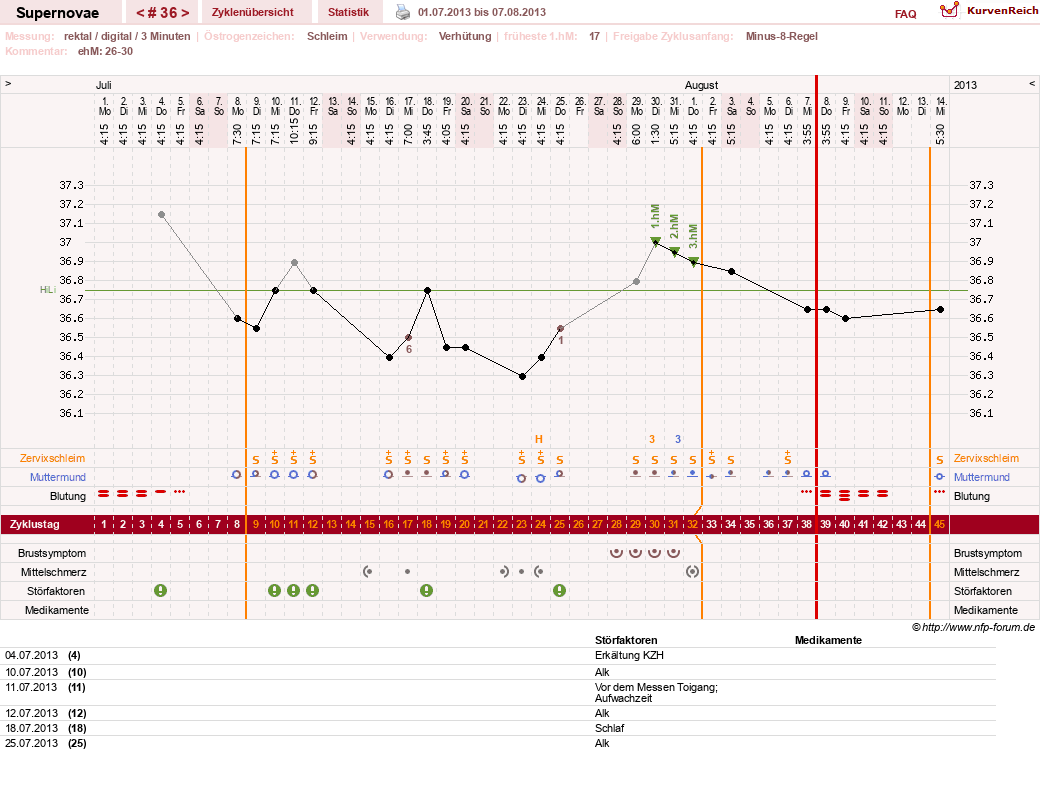
Task: Click Brustsymptom icon on cycle day 29
Action: tap(635, 552)
